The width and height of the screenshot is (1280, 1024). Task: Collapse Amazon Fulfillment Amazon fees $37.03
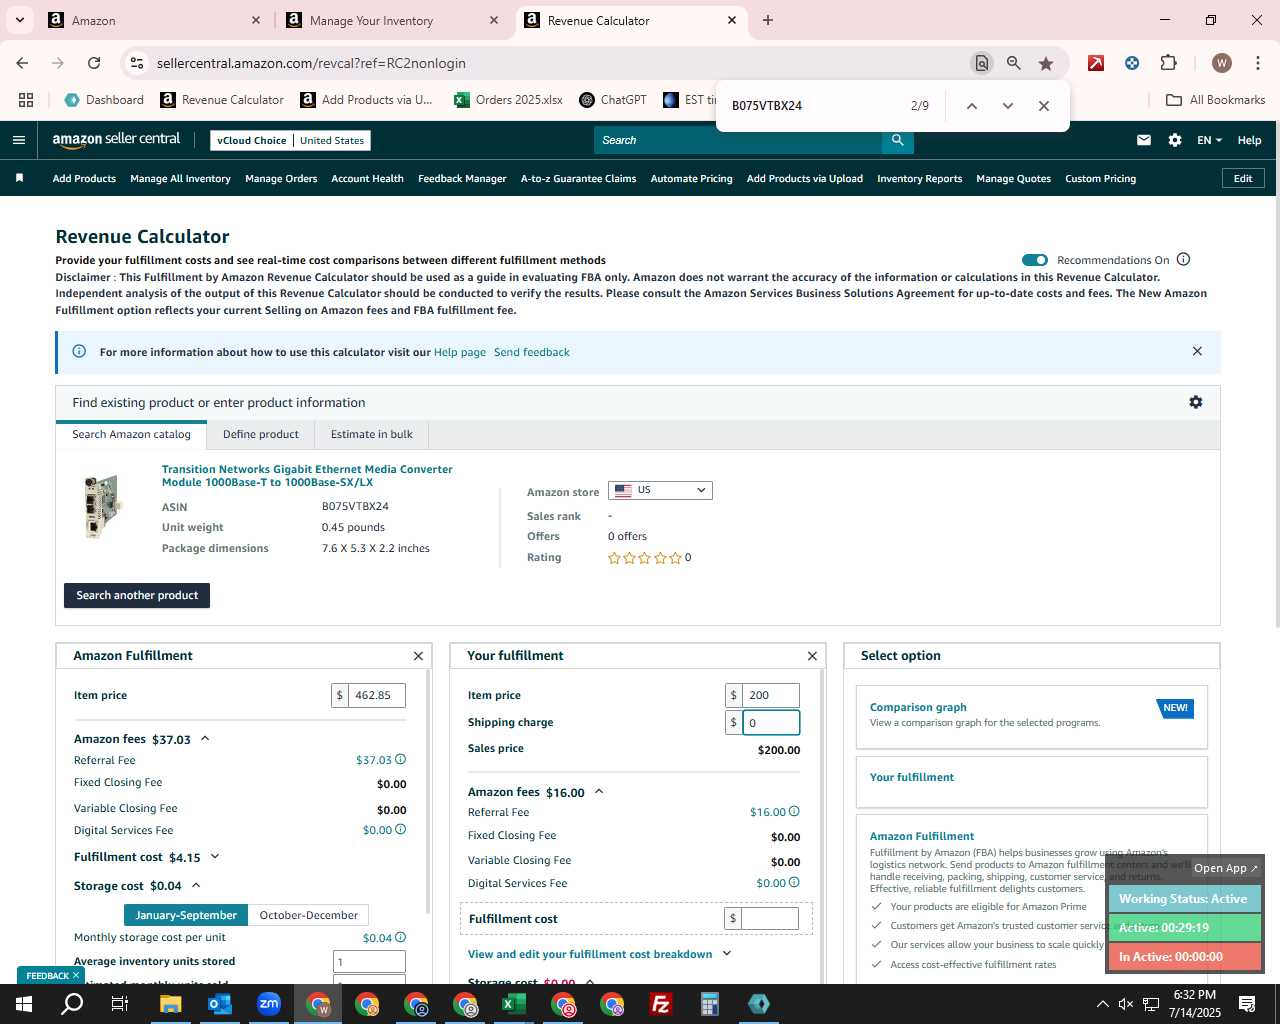pyautogui.click(x=205, y=739)
